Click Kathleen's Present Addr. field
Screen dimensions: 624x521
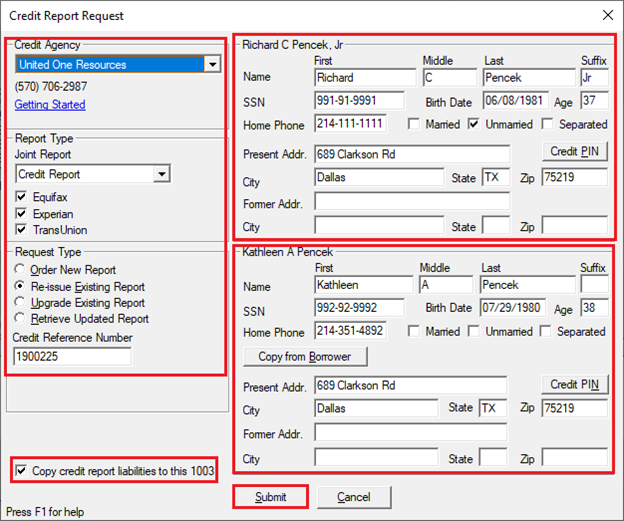[411, 385]
